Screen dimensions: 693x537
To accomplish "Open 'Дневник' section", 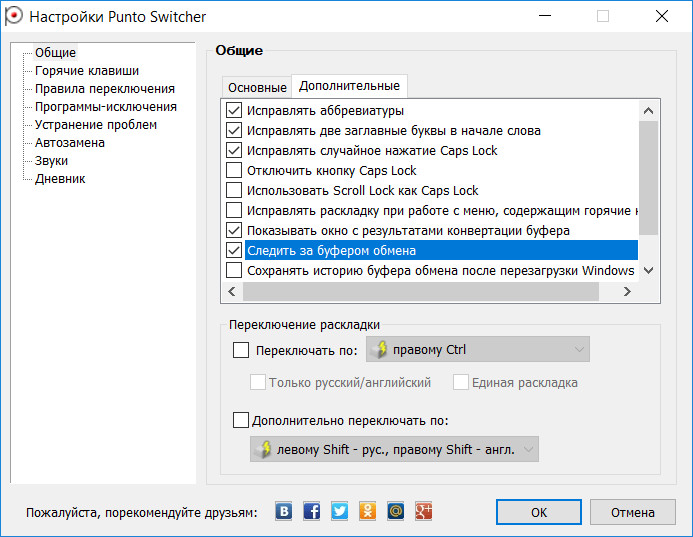I will 60,179.
